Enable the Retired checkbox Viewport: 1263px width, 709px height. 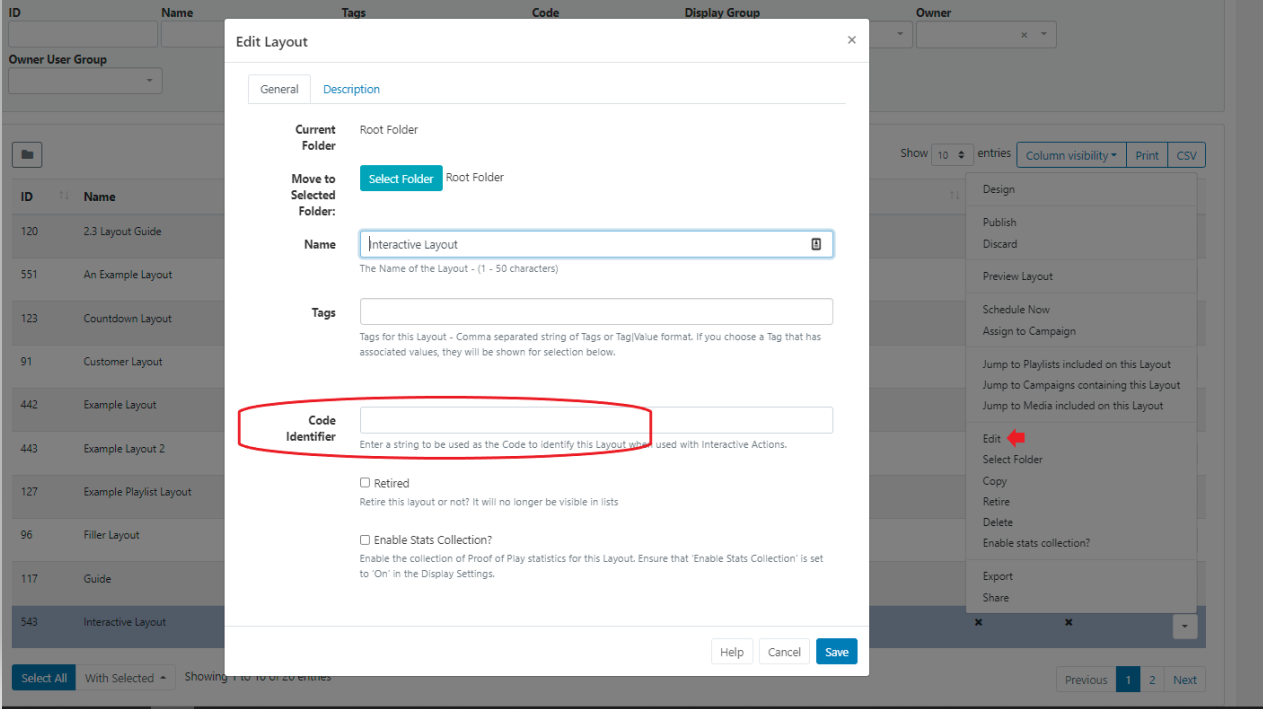(365, 483)
